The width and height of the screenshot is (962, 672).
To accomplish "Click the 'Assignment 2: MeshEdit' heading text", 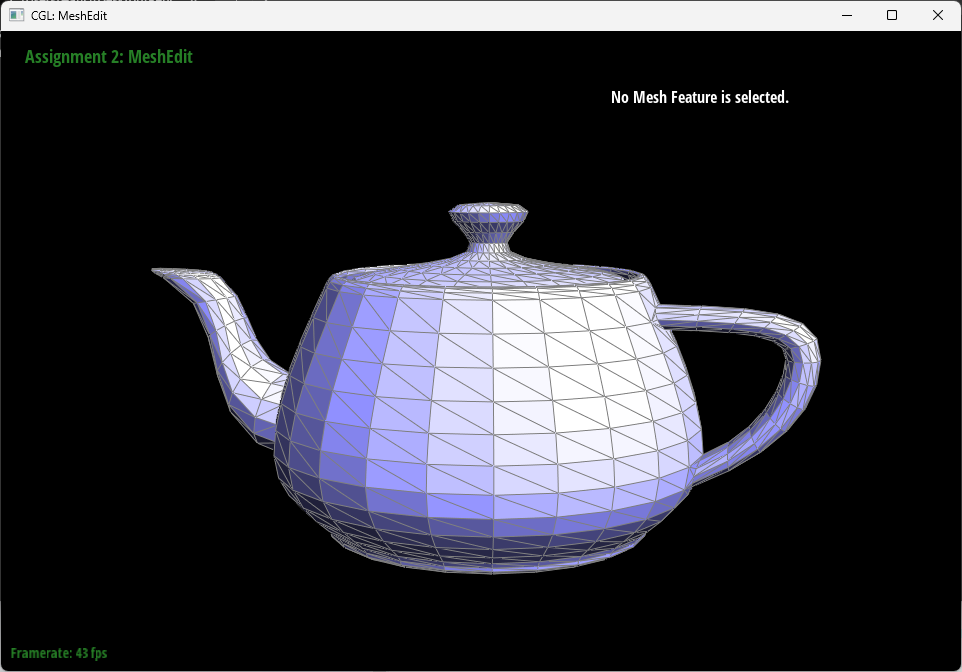I will (109, 57).
